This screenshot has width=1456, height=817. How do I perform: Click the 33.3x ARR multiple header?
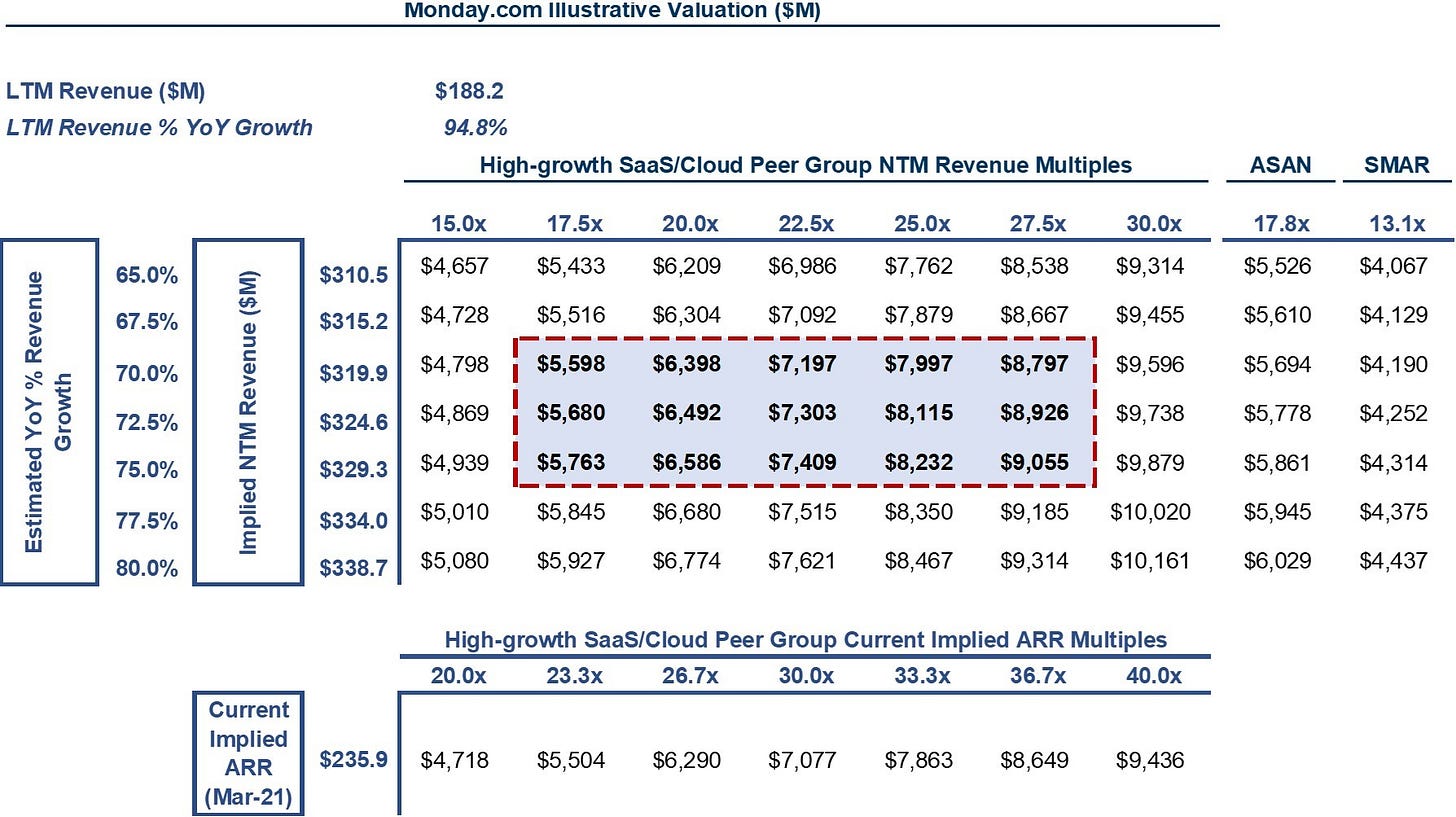(x=922, y=675)
